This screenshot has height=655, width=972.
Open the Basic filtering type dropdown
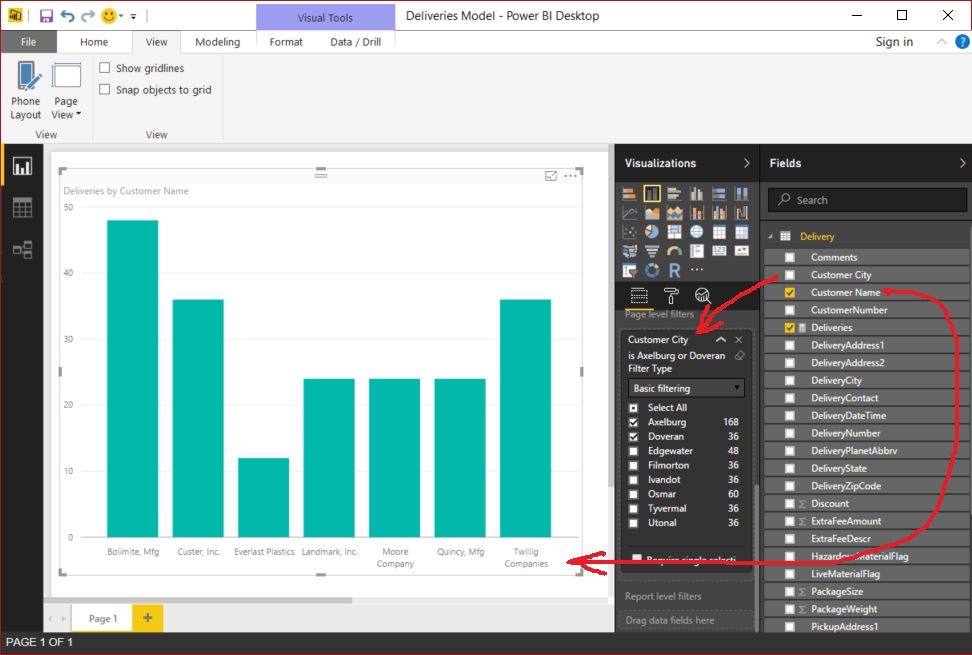pos(686,388)
